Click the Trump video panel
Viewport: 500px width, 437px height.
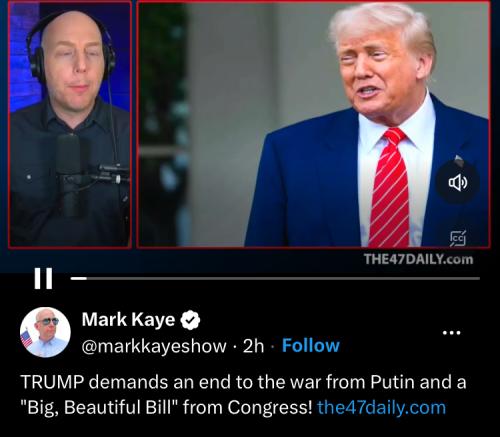pyautogui.click(x=314, y=124)
